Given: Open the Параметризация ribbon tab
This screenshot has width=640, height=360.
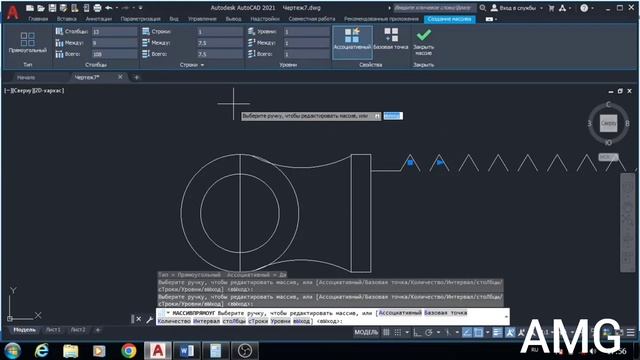Looking at the screenshot, I should [140, 19].
